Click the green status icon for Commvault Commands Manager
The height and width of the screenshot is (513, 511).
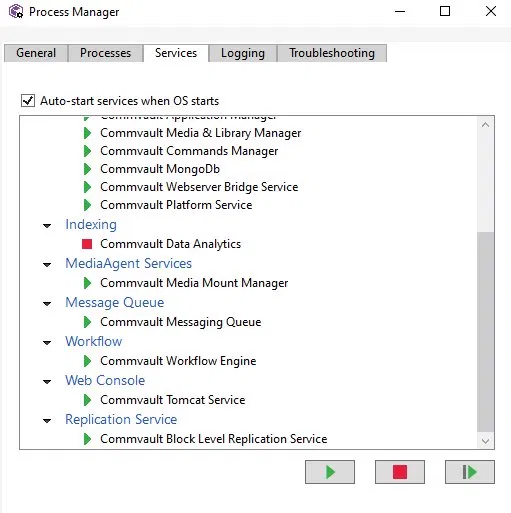coord(87,151)
